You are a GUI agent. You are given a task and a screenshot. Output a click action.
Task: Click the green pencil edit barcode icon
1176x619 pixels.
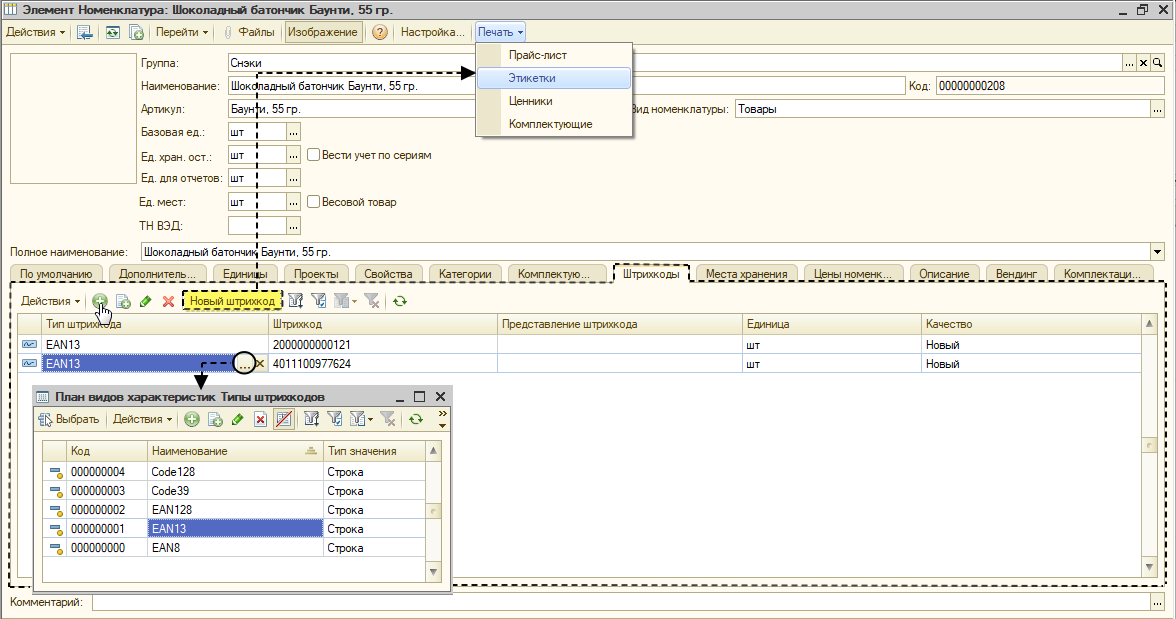click(146, 301)
